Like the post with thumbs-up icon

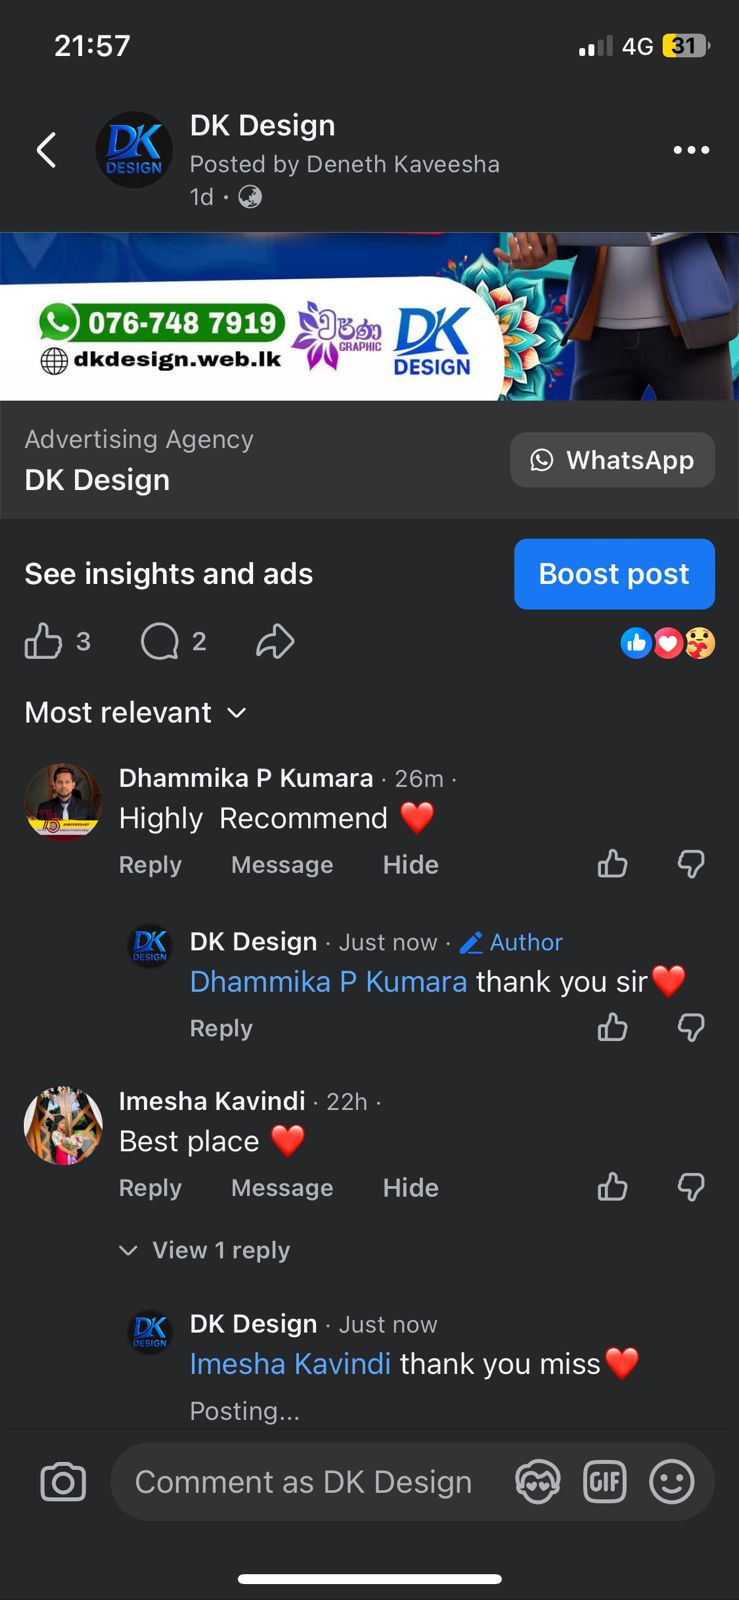tap(43, 641)
